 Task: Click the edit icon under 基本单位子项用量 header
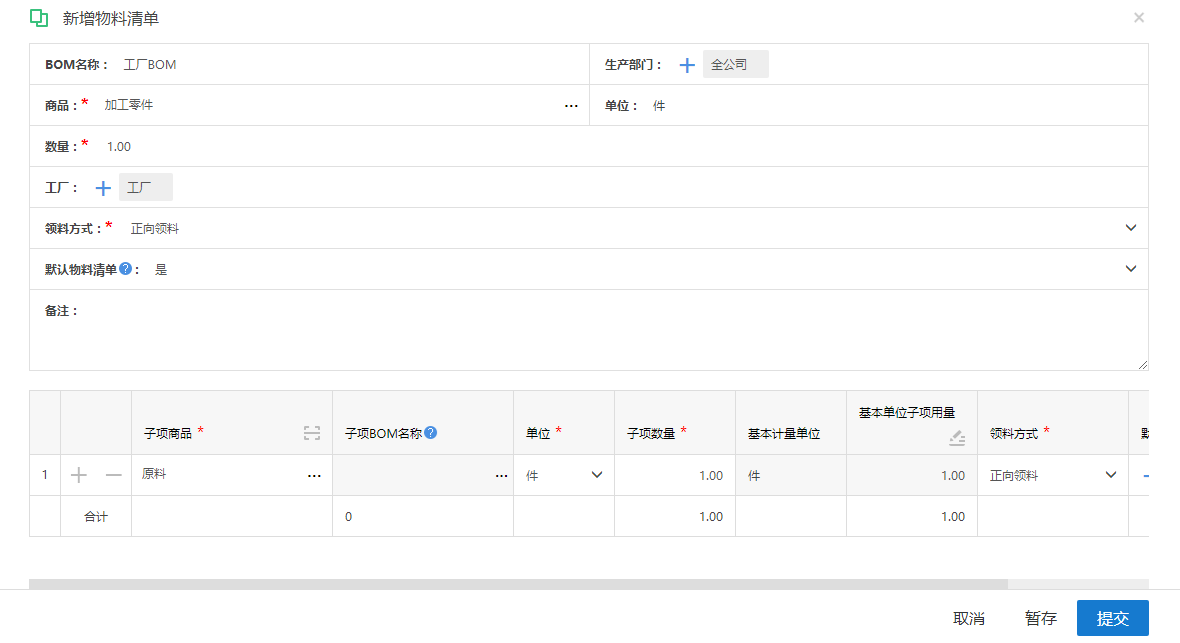pyautogui.click(x=956, y=437)
